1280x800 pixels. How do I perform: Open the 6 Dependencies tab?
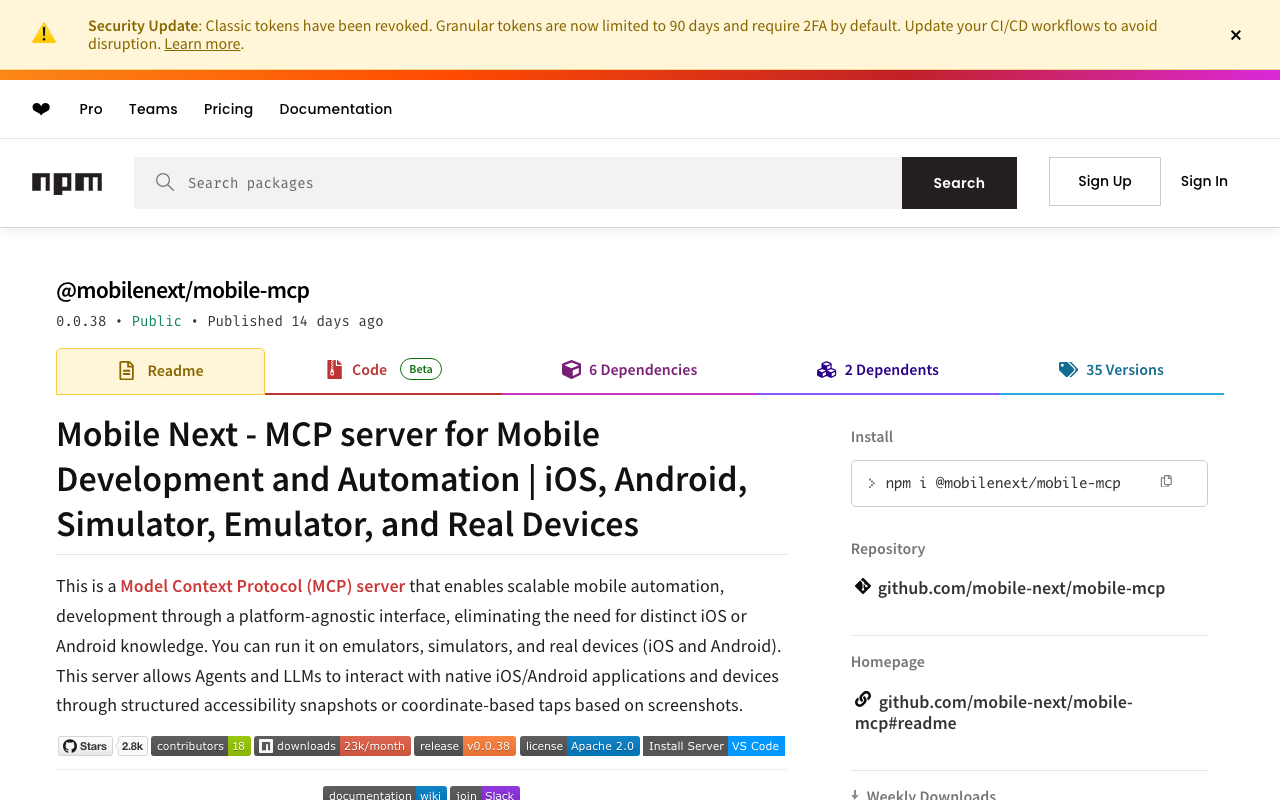point(630,370)
